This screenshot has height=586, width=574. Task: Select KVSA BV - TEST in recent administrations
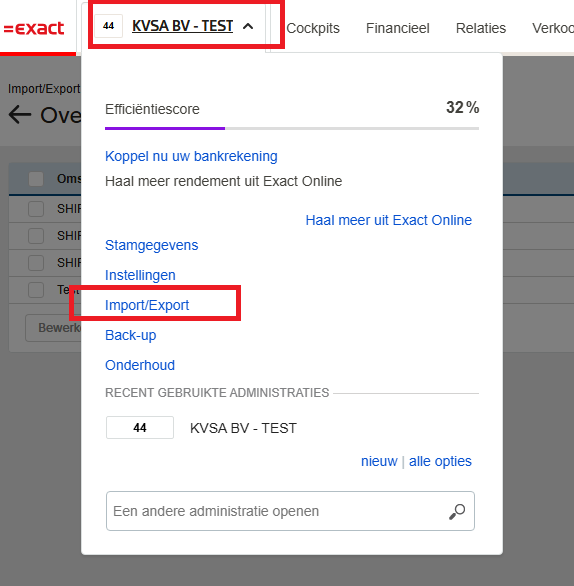243,428
